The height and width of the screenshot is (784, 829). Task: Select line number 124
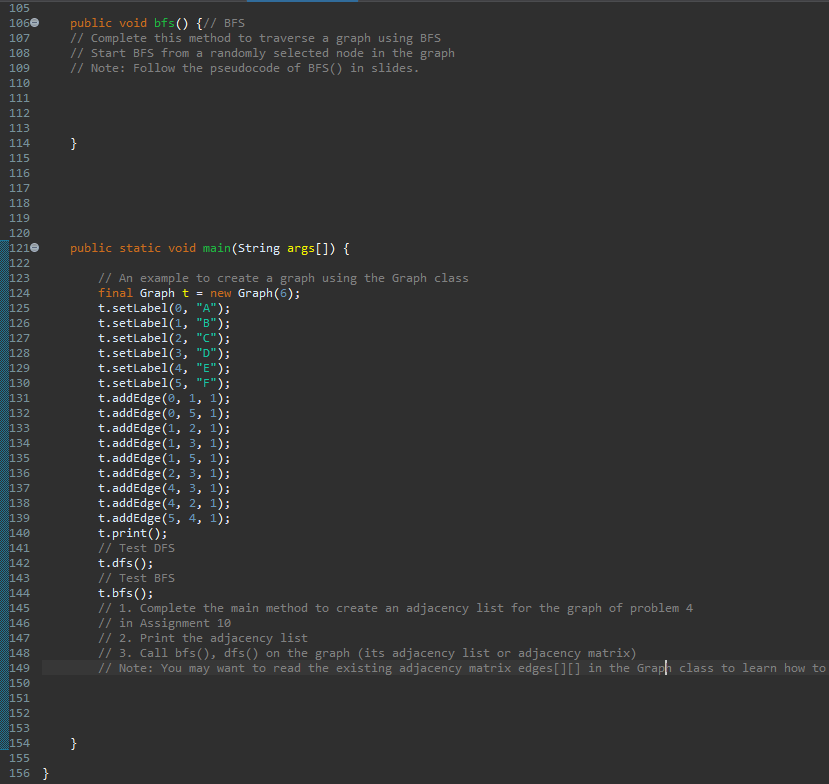(18, 292)
